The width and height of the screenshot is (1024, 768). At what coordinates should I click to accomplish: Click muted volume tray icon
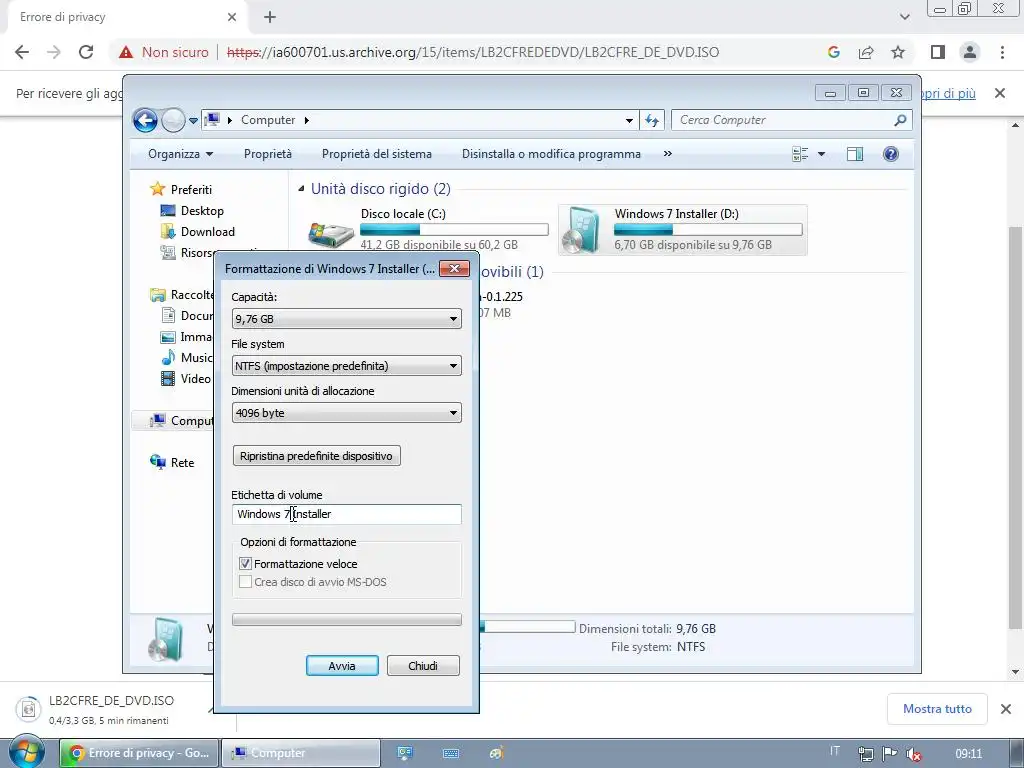pos(914,754)
